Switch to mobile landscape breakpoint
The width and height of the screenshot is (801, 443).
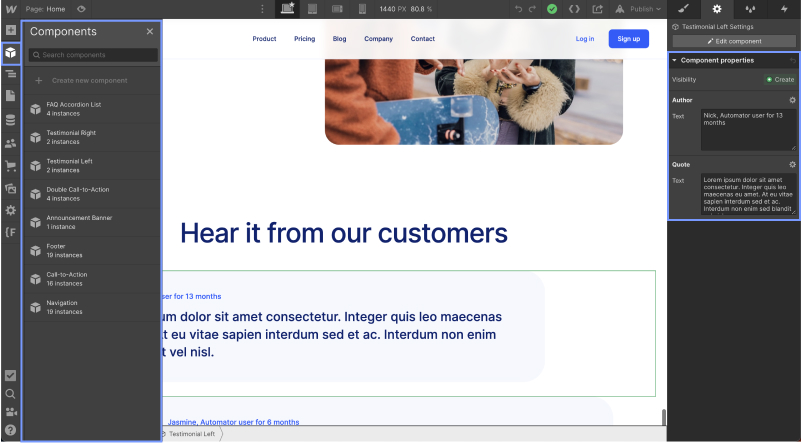pos(337,9)
